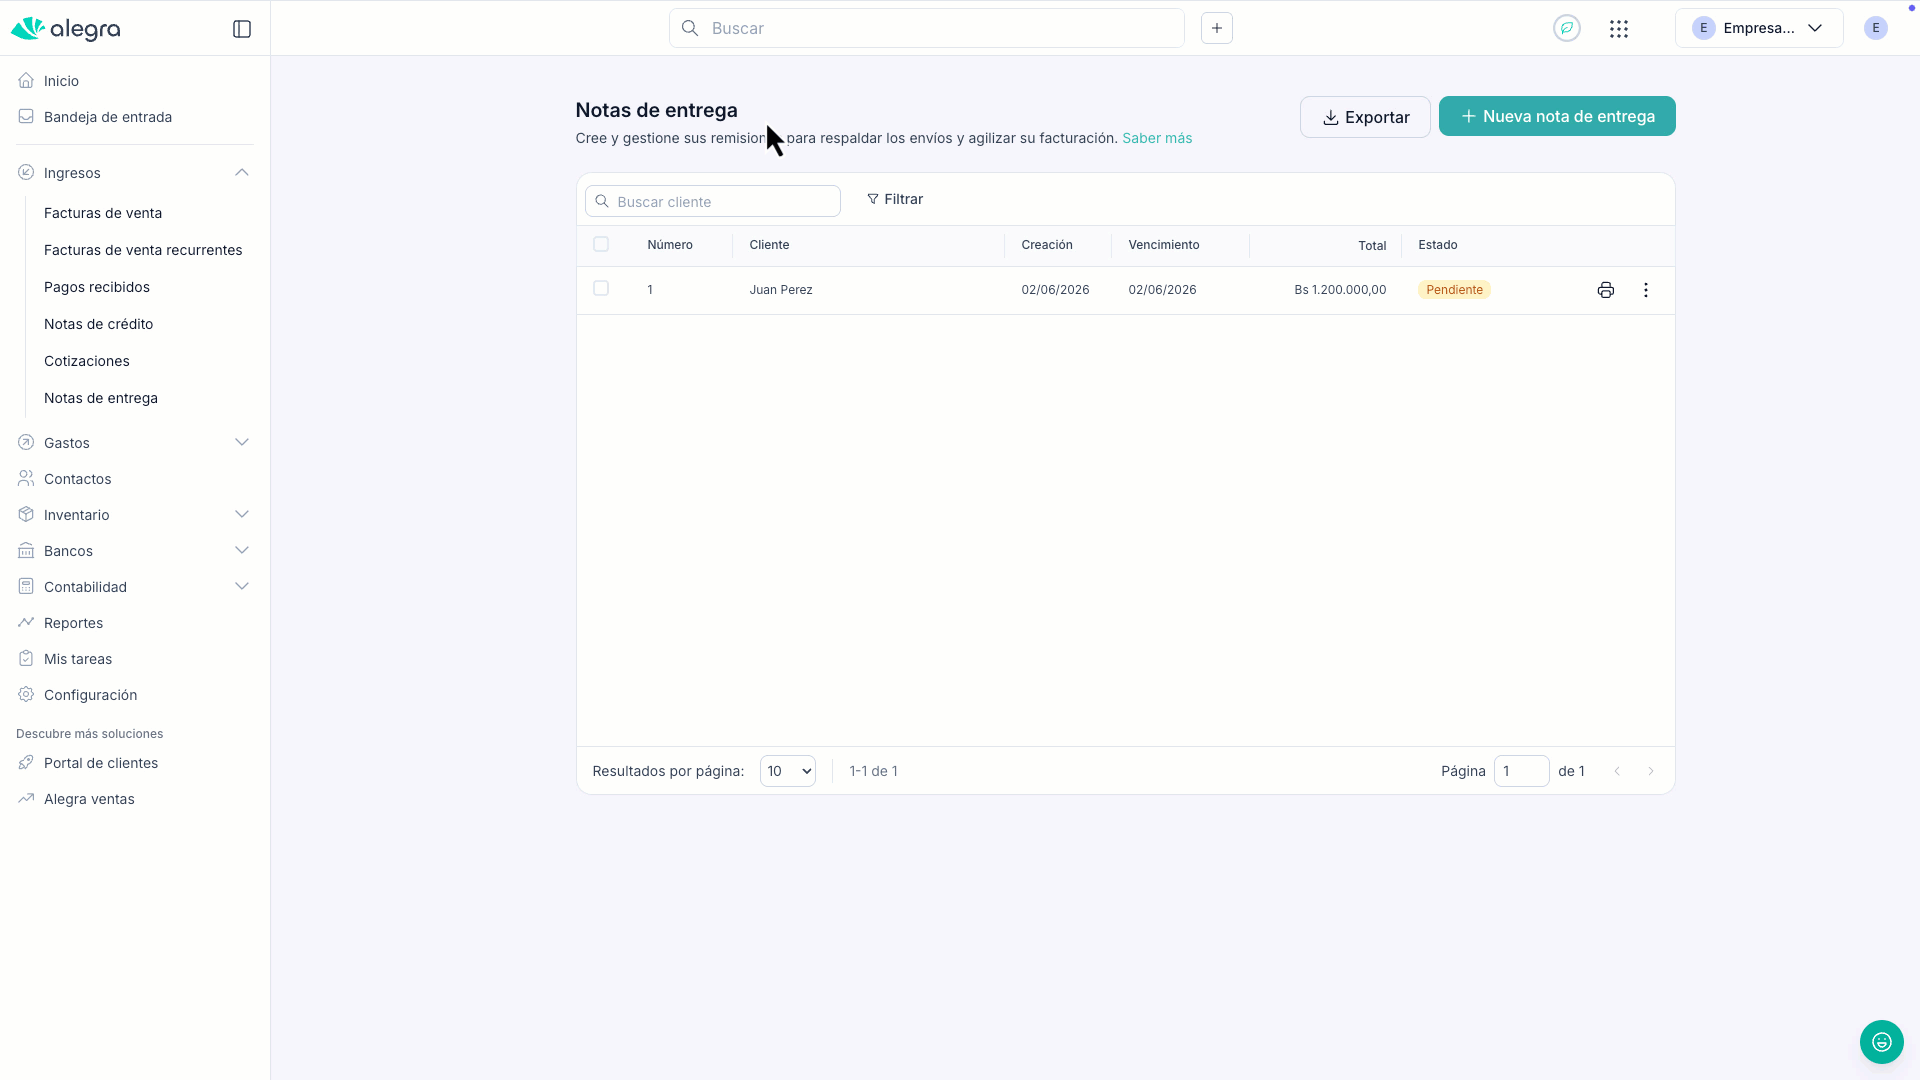Click the Bancos building icon
Viewport: 1920px width, 1080px height.
(26, 550)
